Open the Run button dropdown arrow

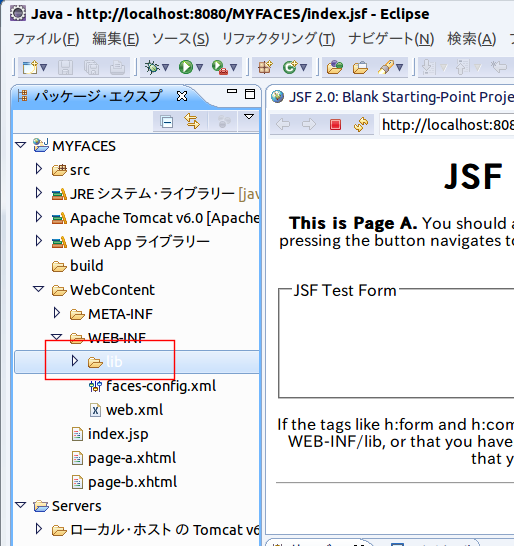point(199,67)
